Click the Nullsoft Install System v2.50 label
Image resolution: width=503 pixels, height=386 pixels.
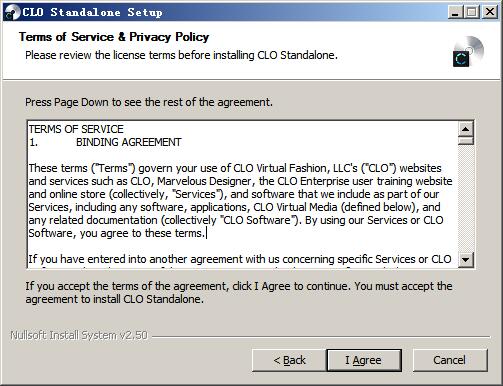79,335
